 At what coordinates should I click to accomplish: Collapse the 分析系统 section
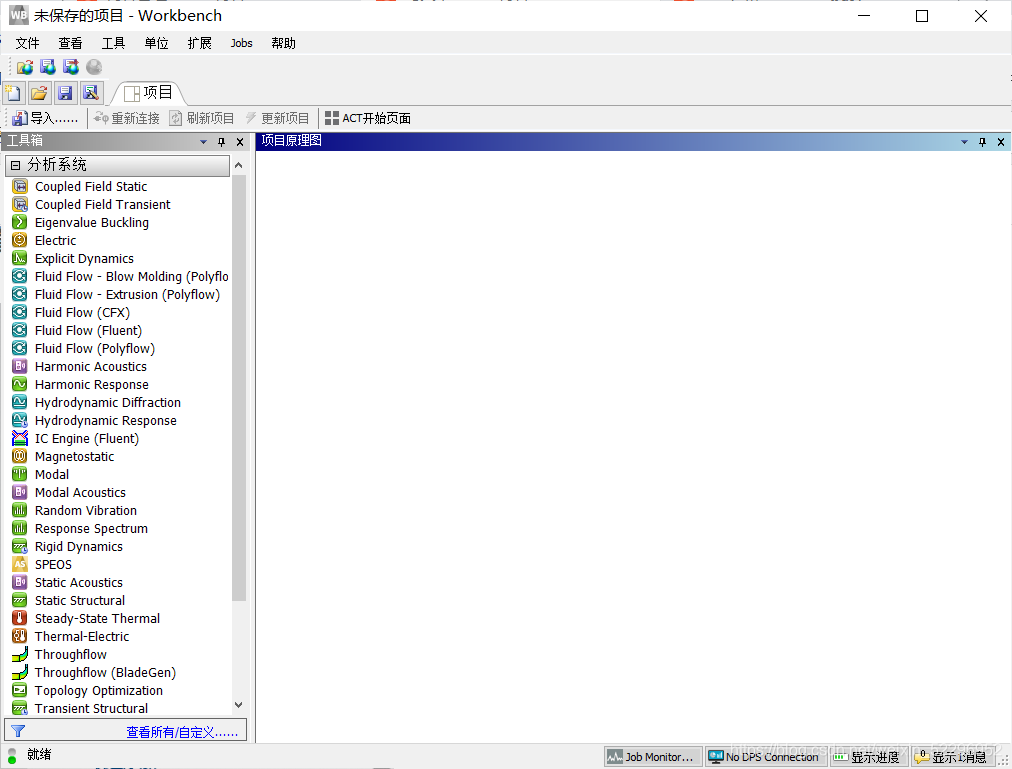click(x=15, y=165)
